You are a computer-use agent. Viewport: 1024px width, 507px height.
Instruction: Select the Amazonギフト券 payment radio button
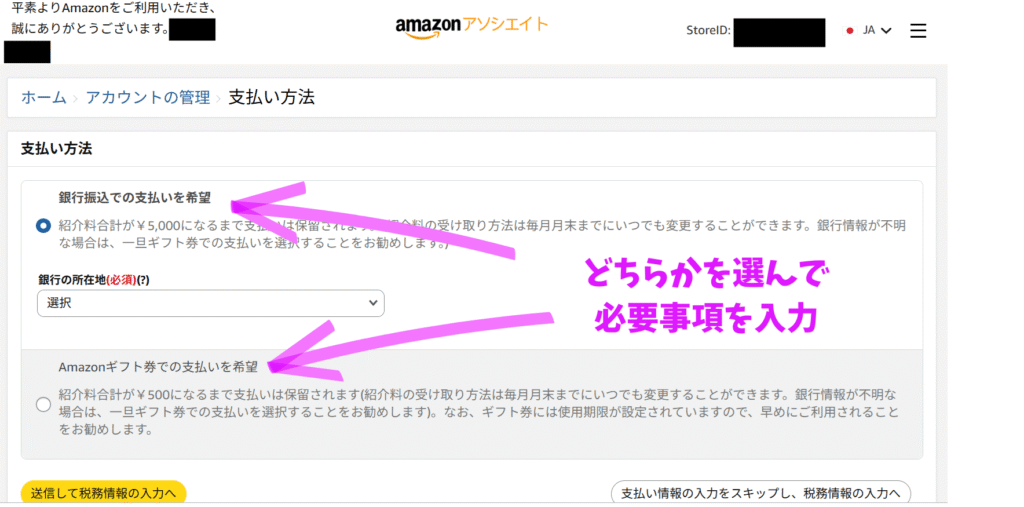(x=43, y=405)
